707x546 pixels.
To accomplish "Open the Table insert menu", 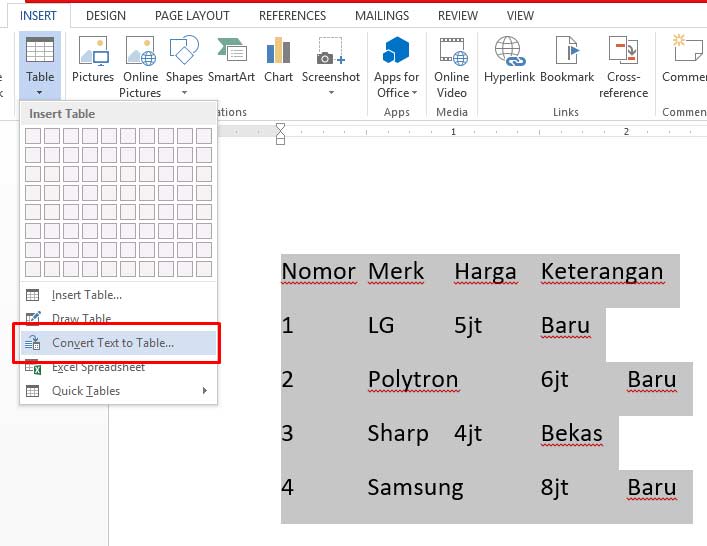I will click(40, 66).
